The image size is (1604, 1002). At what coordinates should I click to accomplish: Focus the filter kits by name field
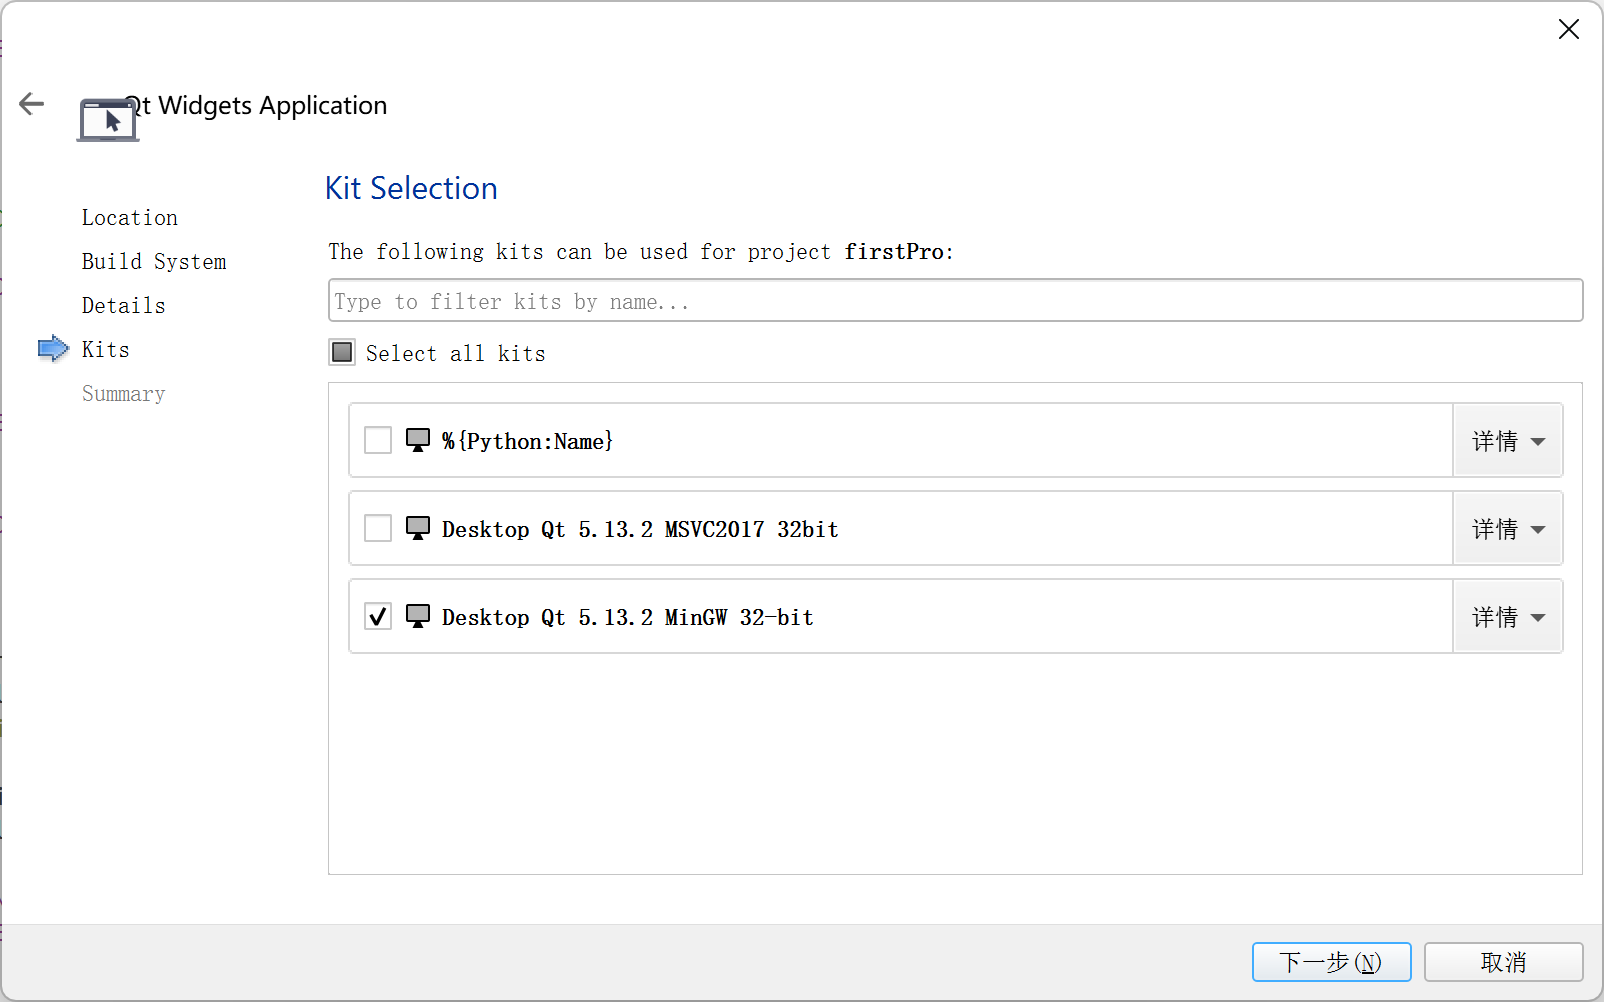click(955, 301)
